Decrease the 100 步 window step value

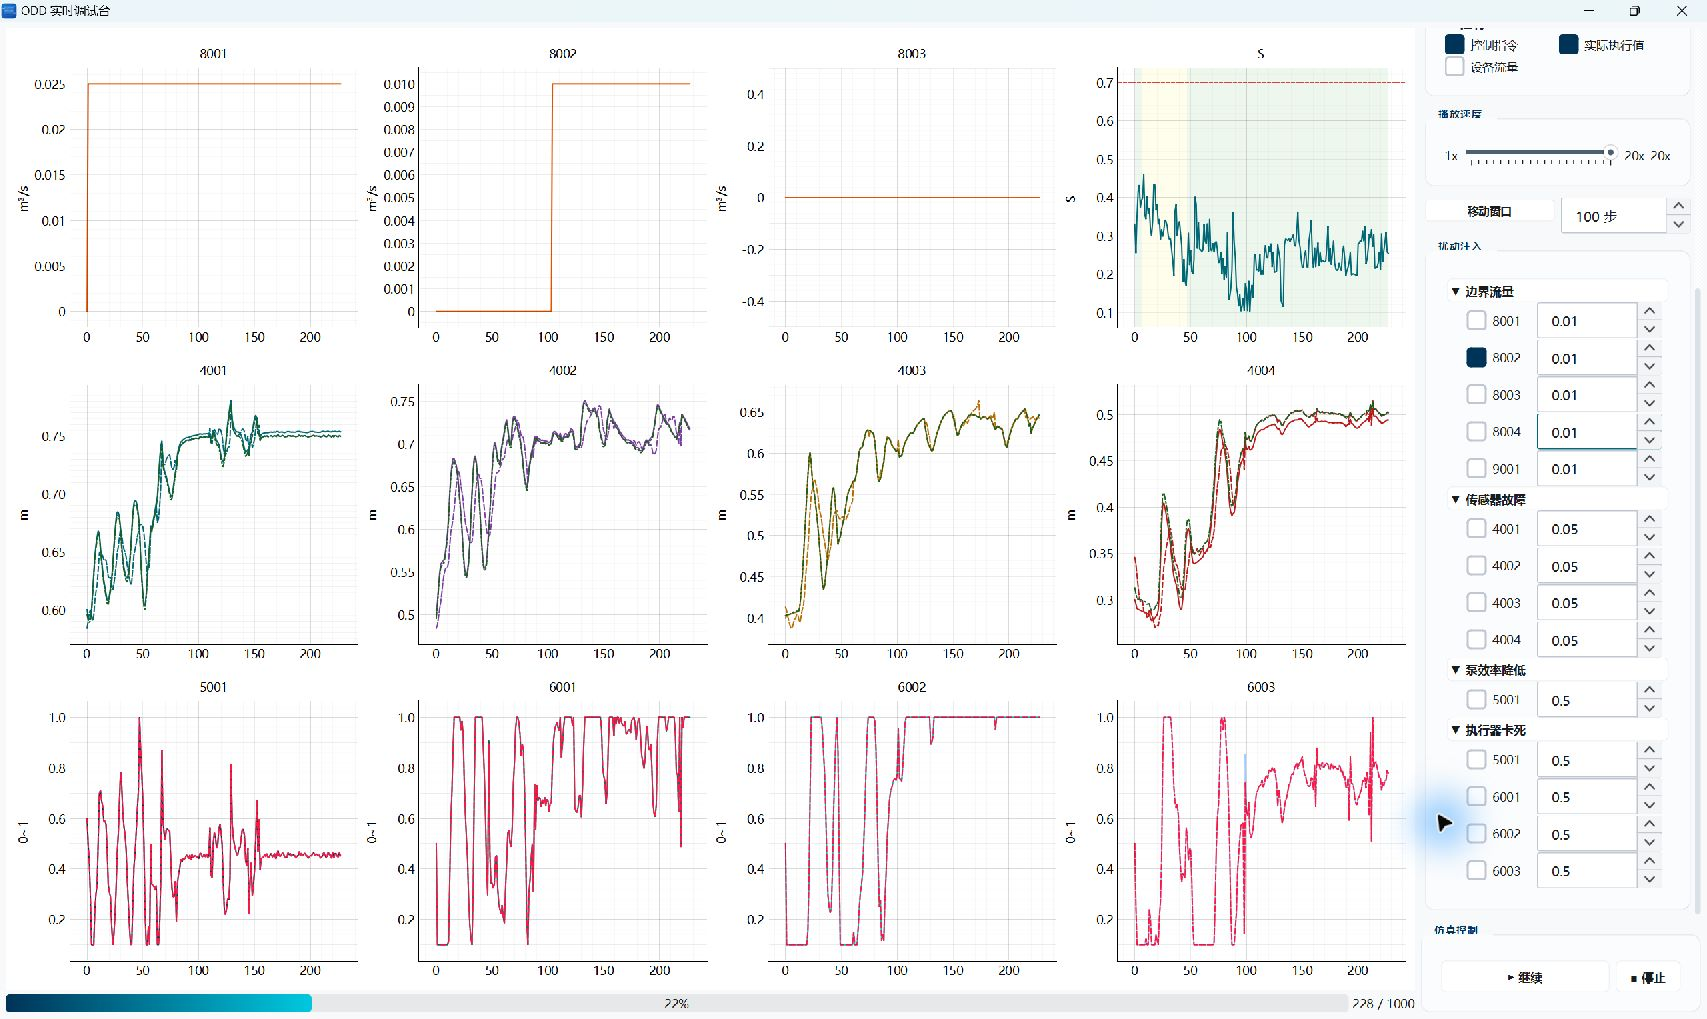(x=1679, y=225)
